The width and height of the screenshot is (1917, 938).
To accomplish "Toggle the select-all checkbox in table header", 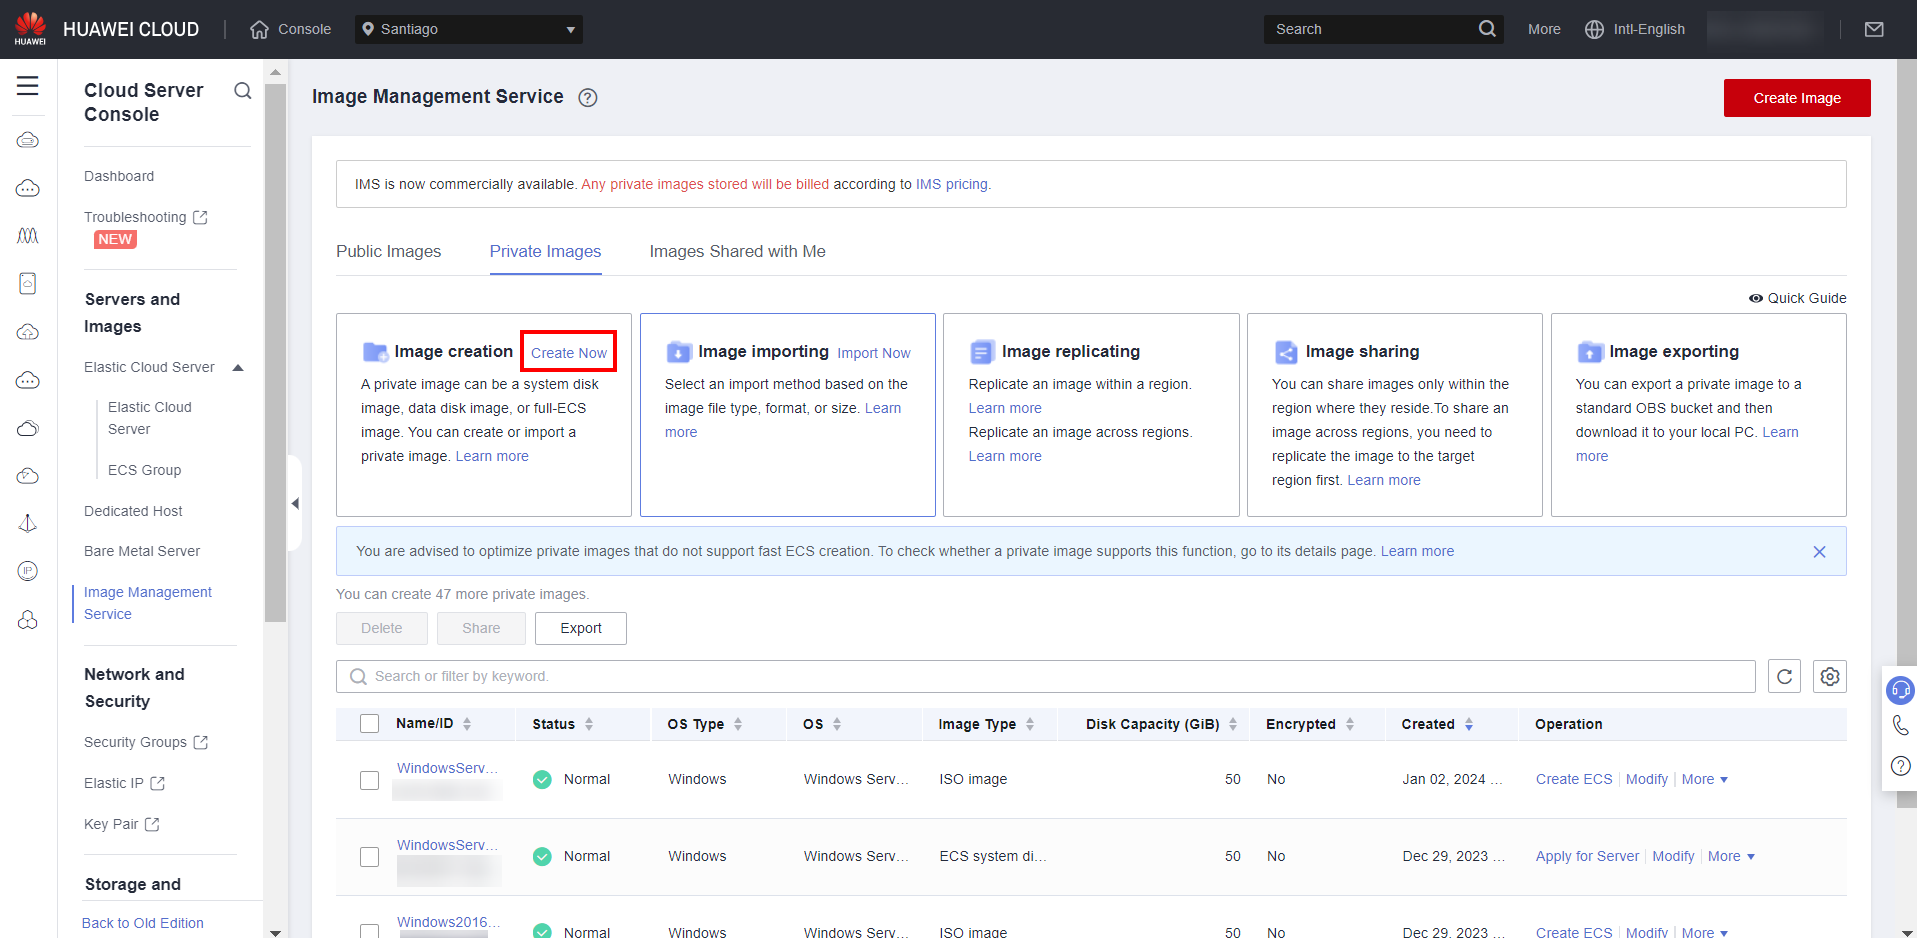I will tap(370, 724).
